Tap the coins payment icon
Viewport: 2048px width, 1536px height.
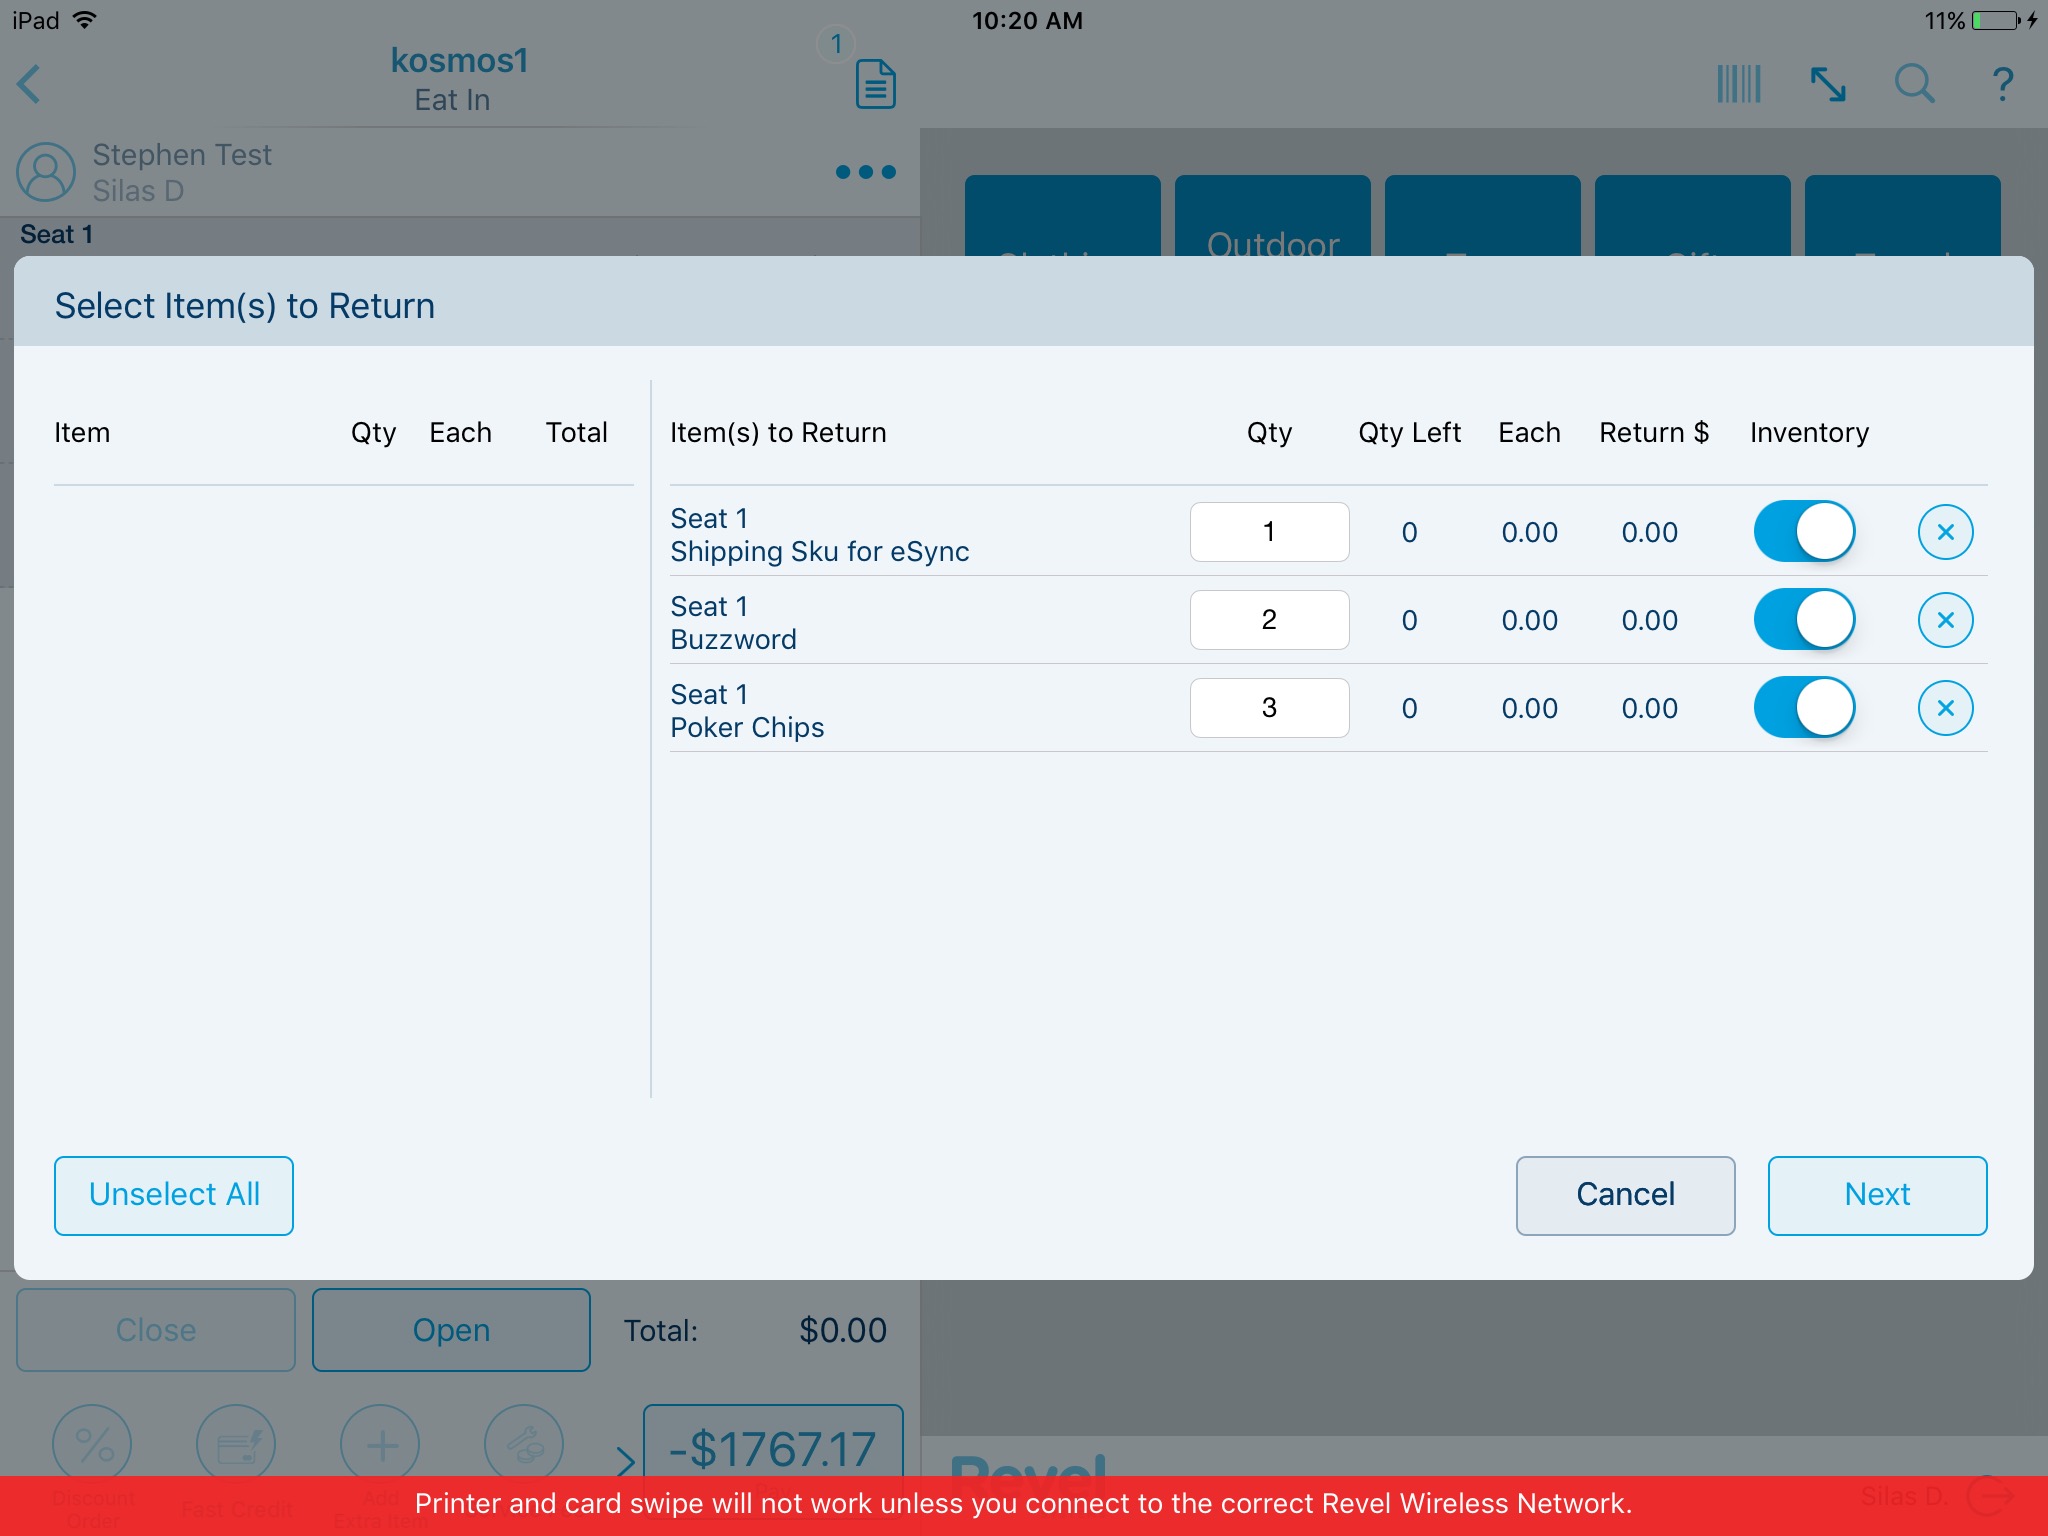(x=524, y=1444)
